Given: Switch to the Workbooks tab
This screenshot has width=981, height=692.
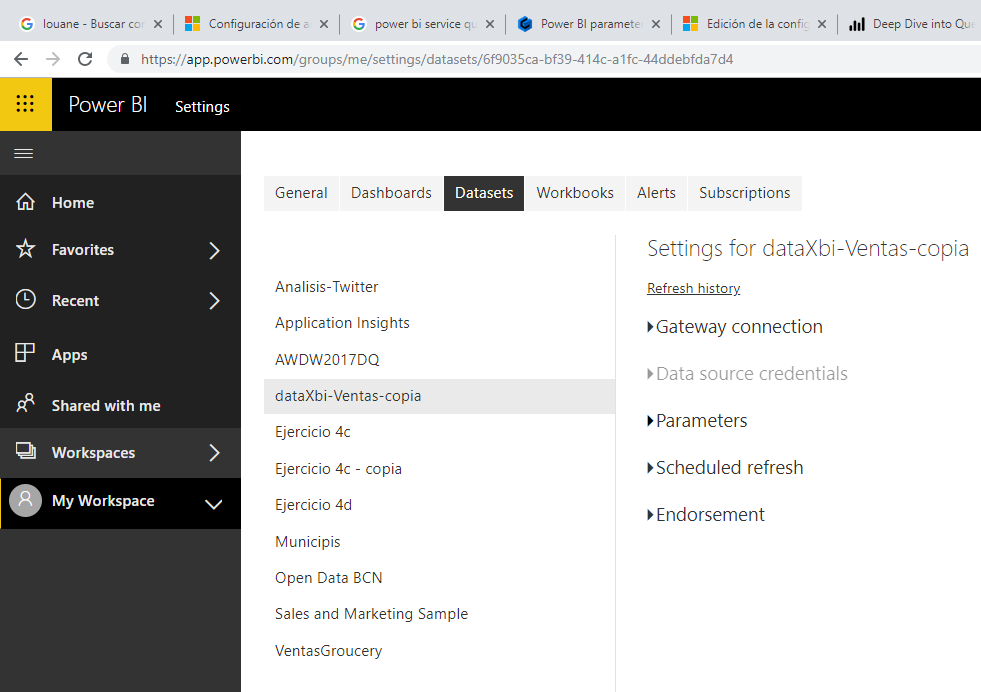Looking at the screenshot, I should coord(574,192).
